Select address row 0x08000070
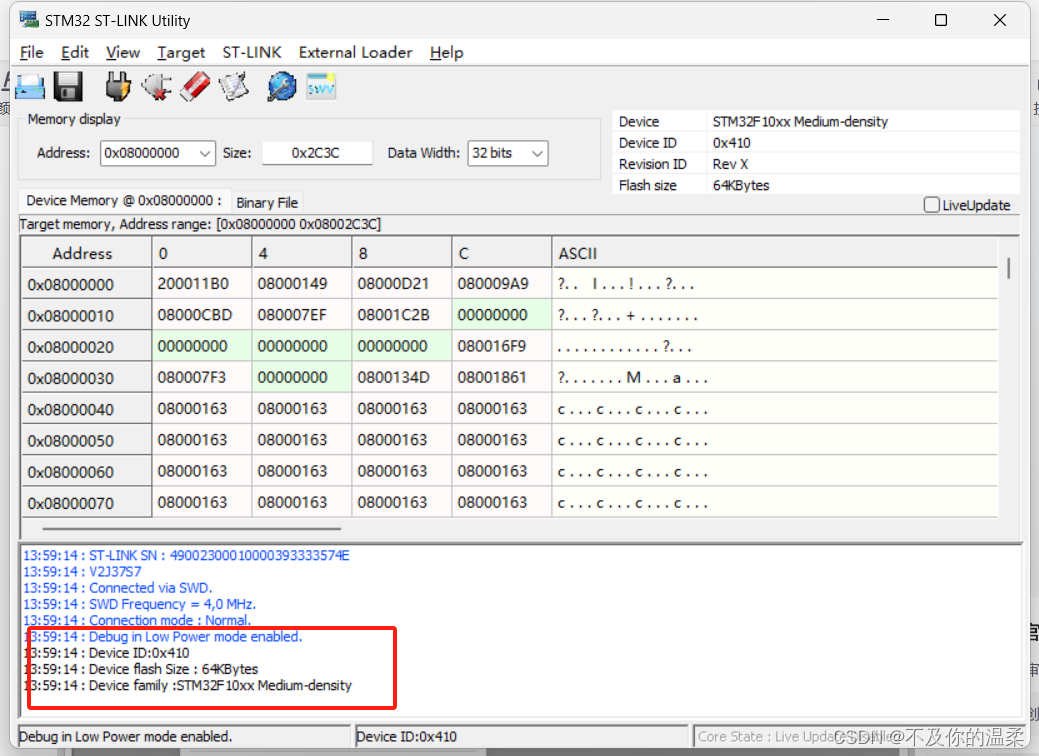This screenshot has height=756, width=1039. pyautogui.click(x=86, y=503)
